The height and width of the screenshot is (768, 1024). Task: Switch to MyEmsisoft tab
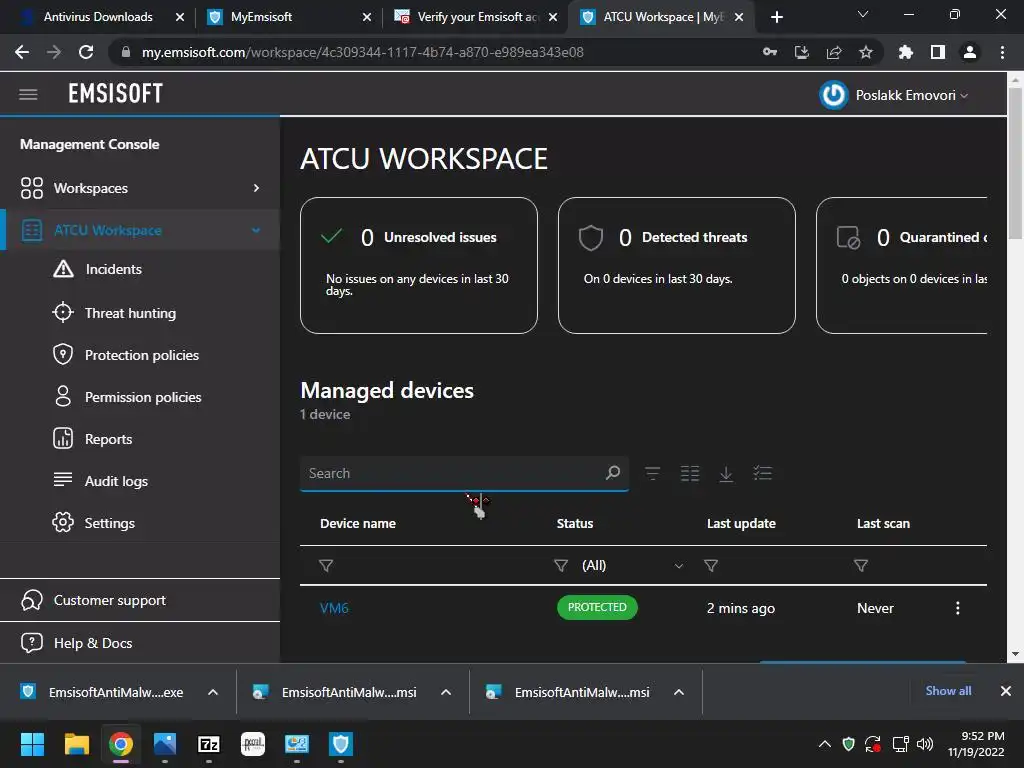[287, 17]
